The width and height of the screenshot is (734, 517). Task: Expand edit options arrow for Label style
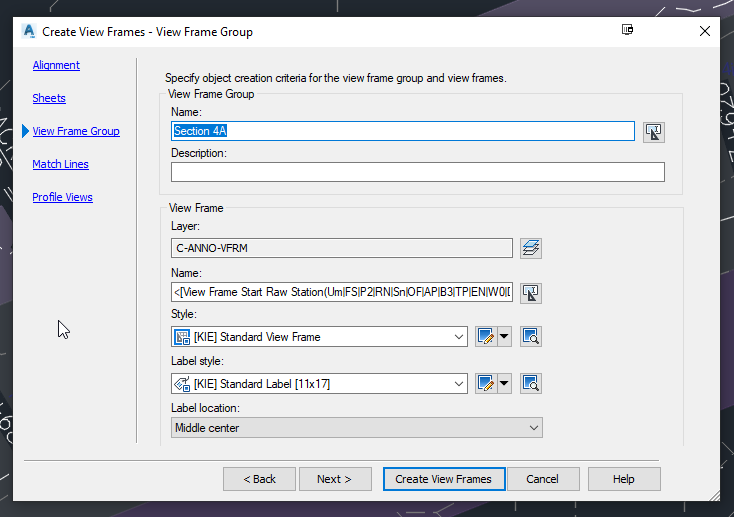coord(504,384)
